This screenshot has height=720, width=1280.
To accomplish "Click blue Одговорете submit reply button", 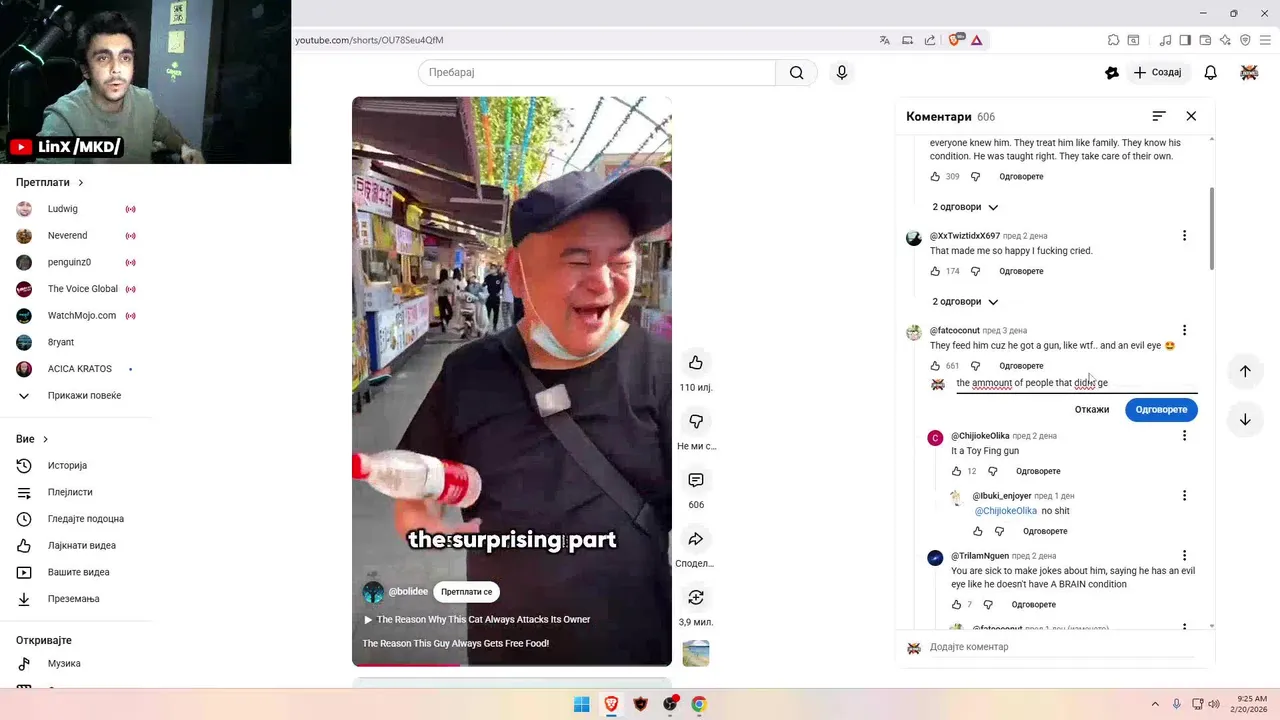I will point(1161,409).
